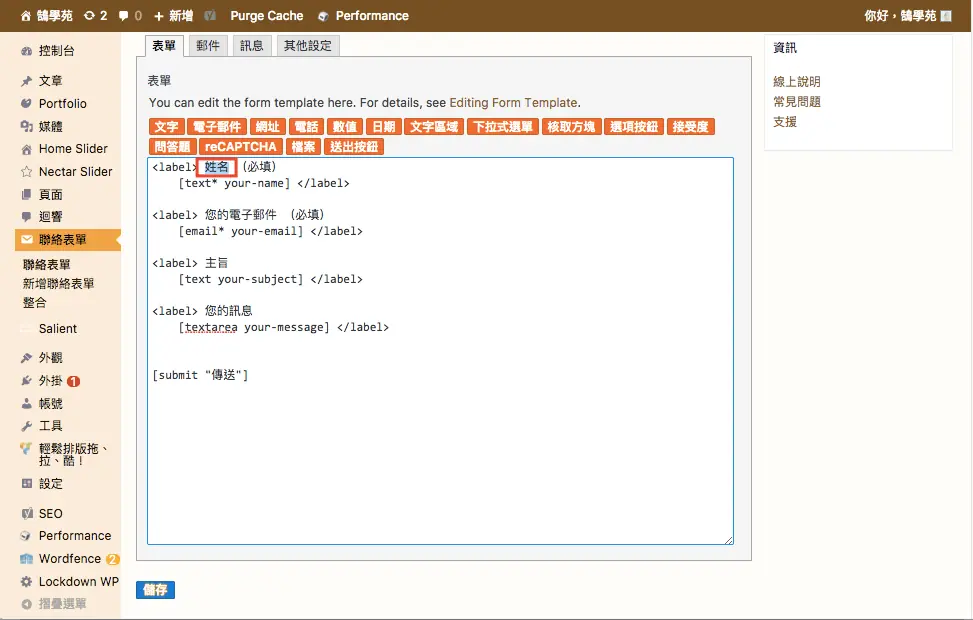
Task: Insert a 電子郵件 field tag
Action: (x=217, y=127)
